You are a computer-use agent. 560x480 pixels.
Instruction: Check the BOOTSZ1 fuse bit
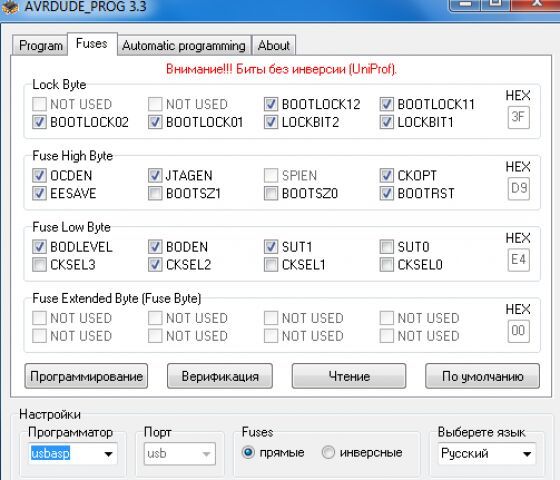pos(155,193)
